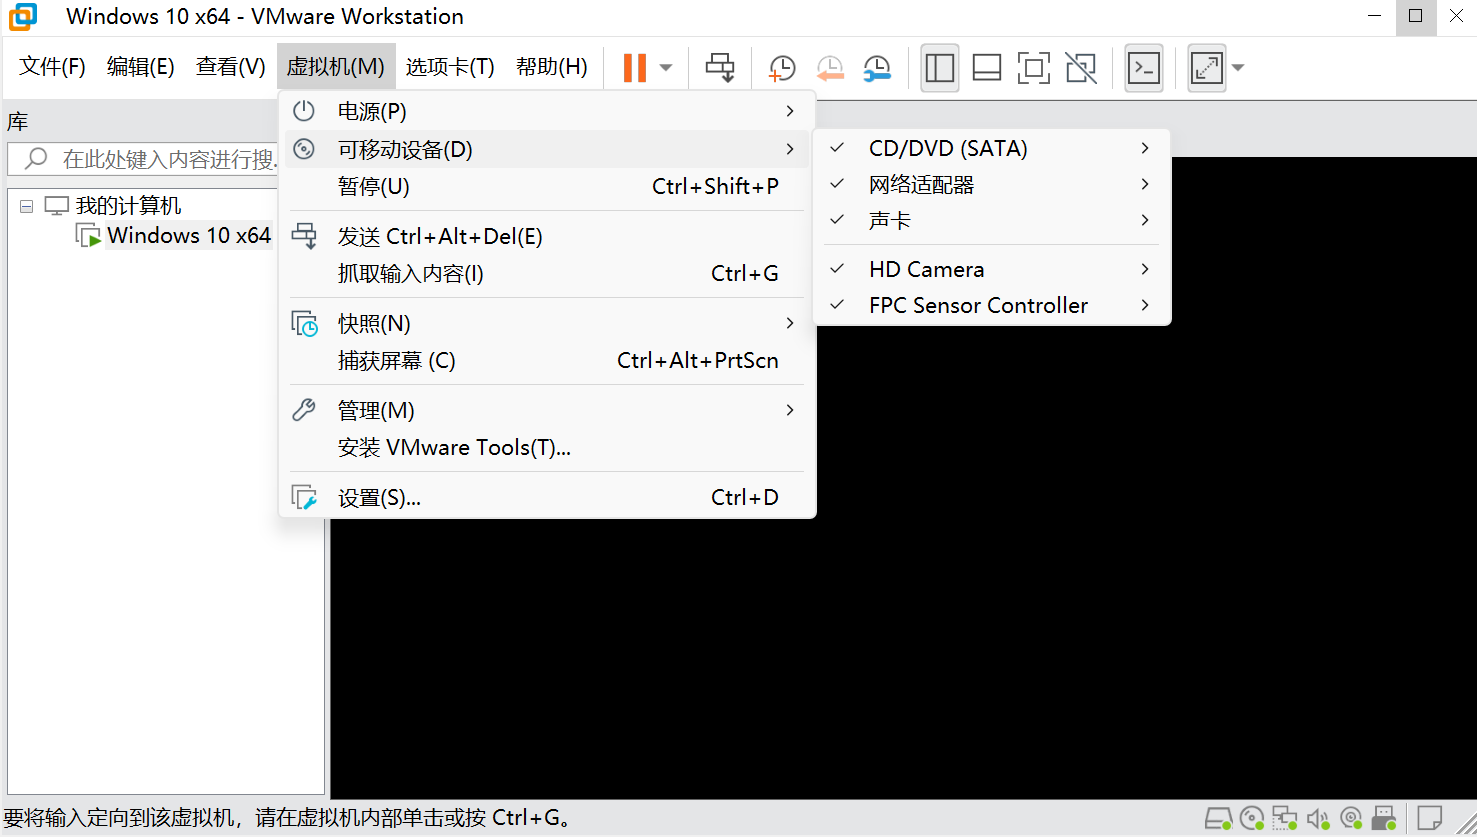Viewport: 1477px width, 837px height.
Task: Click the hard disk status bar icon
Action: [1218, 819]
